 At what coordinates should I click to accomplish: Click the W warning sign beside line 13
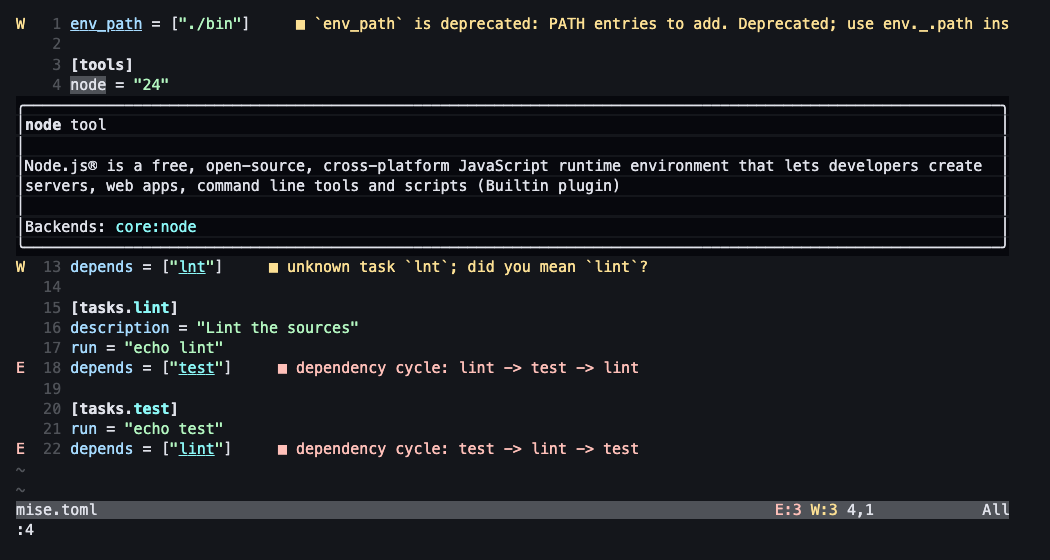click(21, 267)
